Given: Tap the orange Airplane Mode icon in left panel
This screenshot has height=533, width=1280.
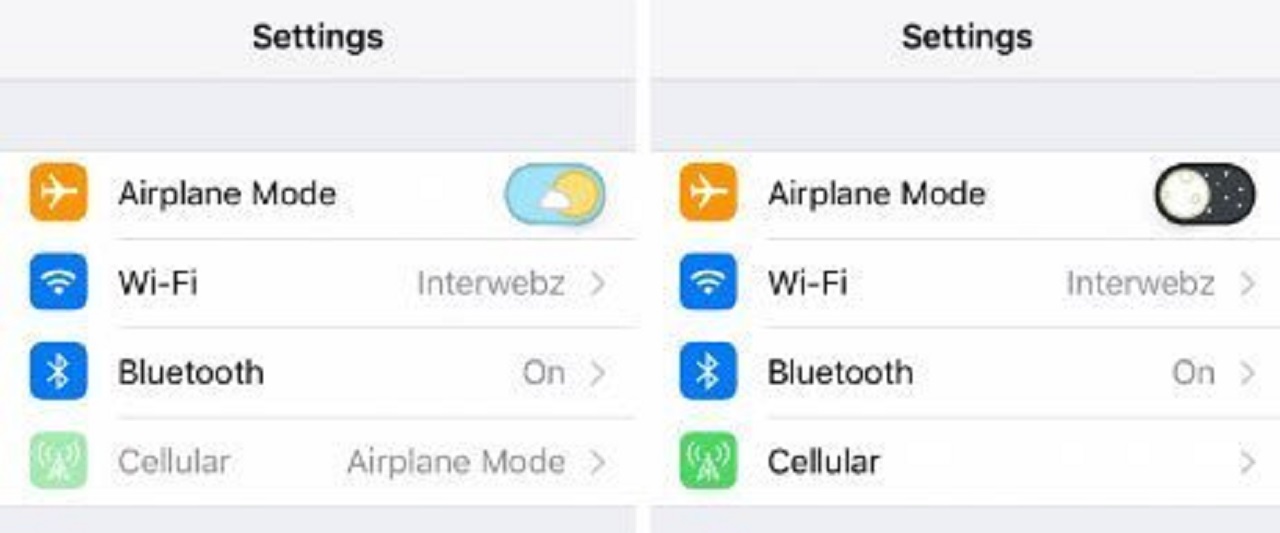Looking at the screenshot, I should coord(58,192).
